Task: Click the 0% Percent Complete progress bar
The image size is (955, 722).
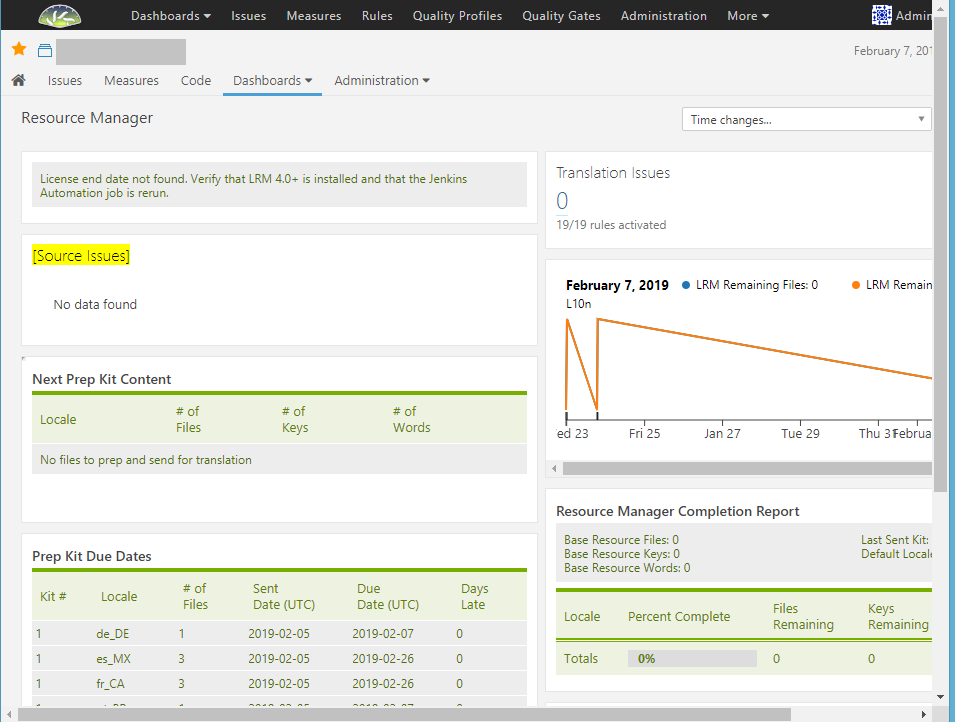Action: (x=691, y=659)
